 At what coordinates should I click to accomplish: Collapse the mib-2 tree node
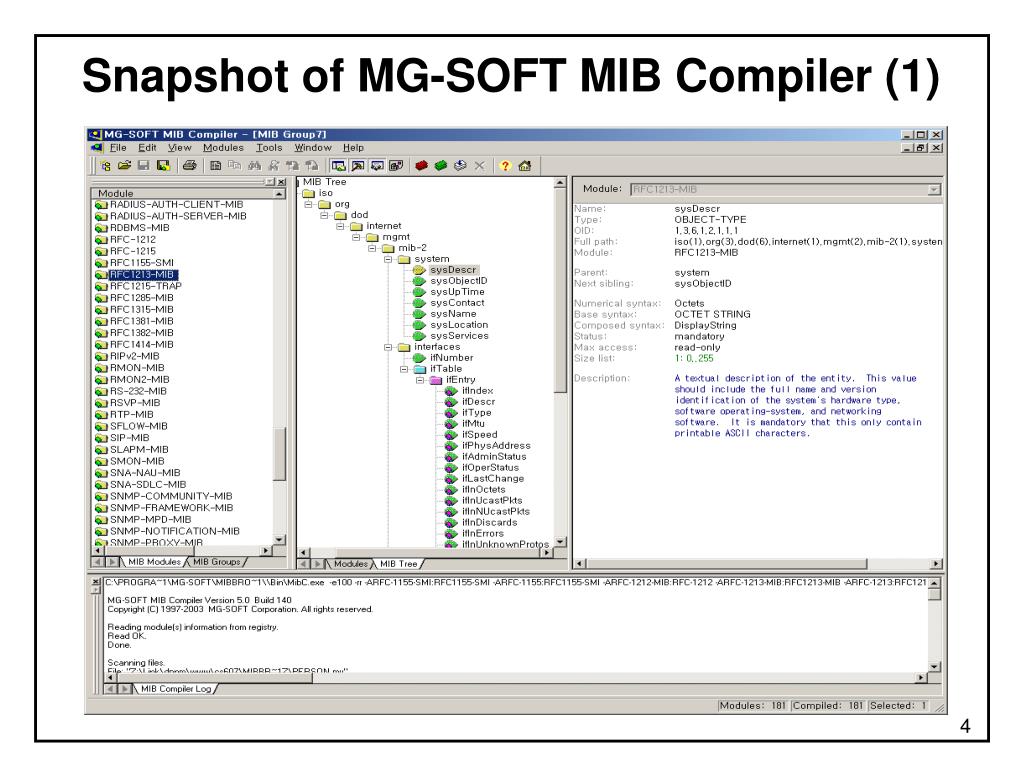coord(372,248)
